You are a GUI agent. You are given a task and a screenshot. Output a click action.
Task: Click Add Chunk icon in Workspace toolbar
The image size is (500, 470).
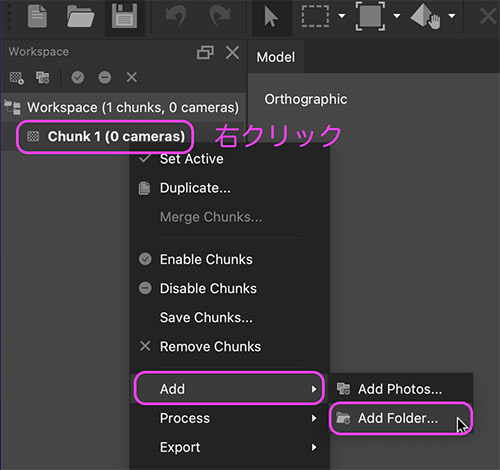coord(16,78)
